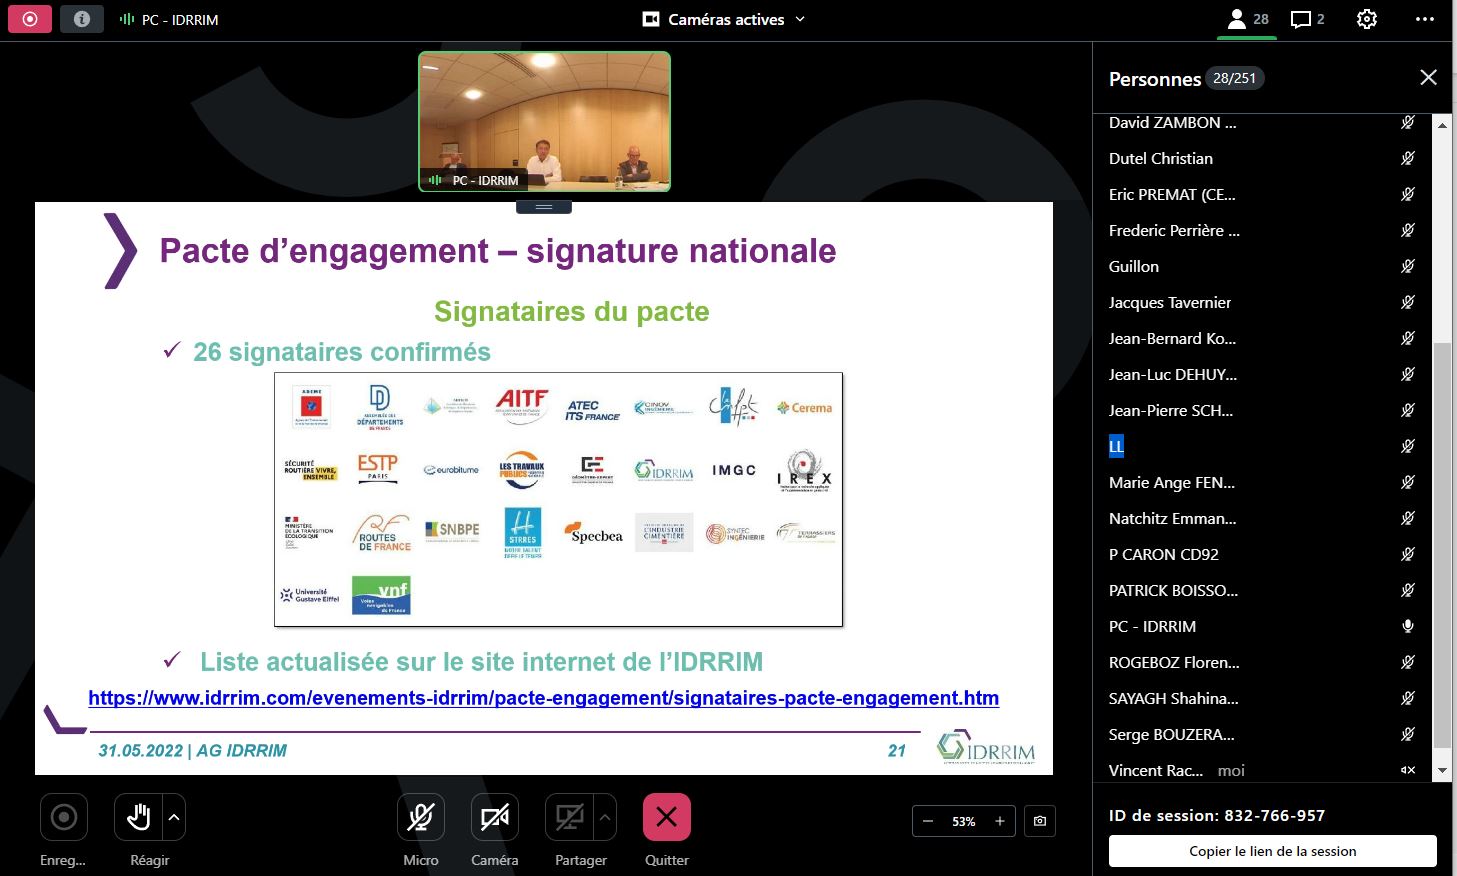Click the muted mic icon for David ZAMBON
This screenshot has width=1457, height=876.
coord(1408,123)
